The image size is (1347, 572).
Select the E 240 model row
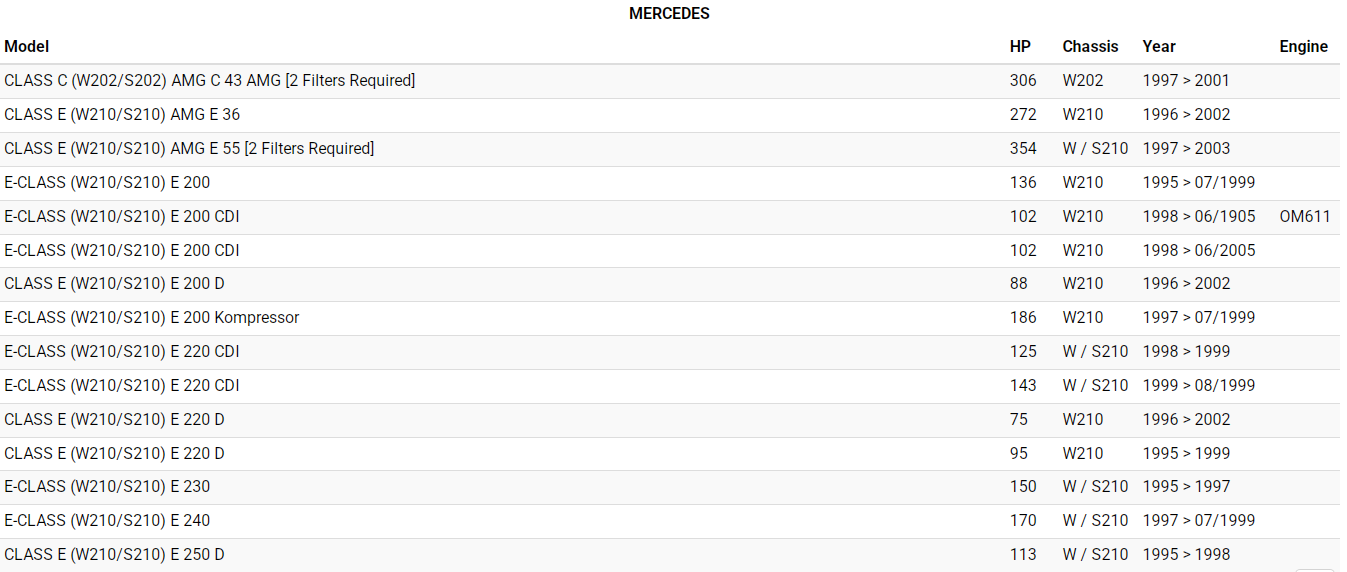tap(107, 520)
